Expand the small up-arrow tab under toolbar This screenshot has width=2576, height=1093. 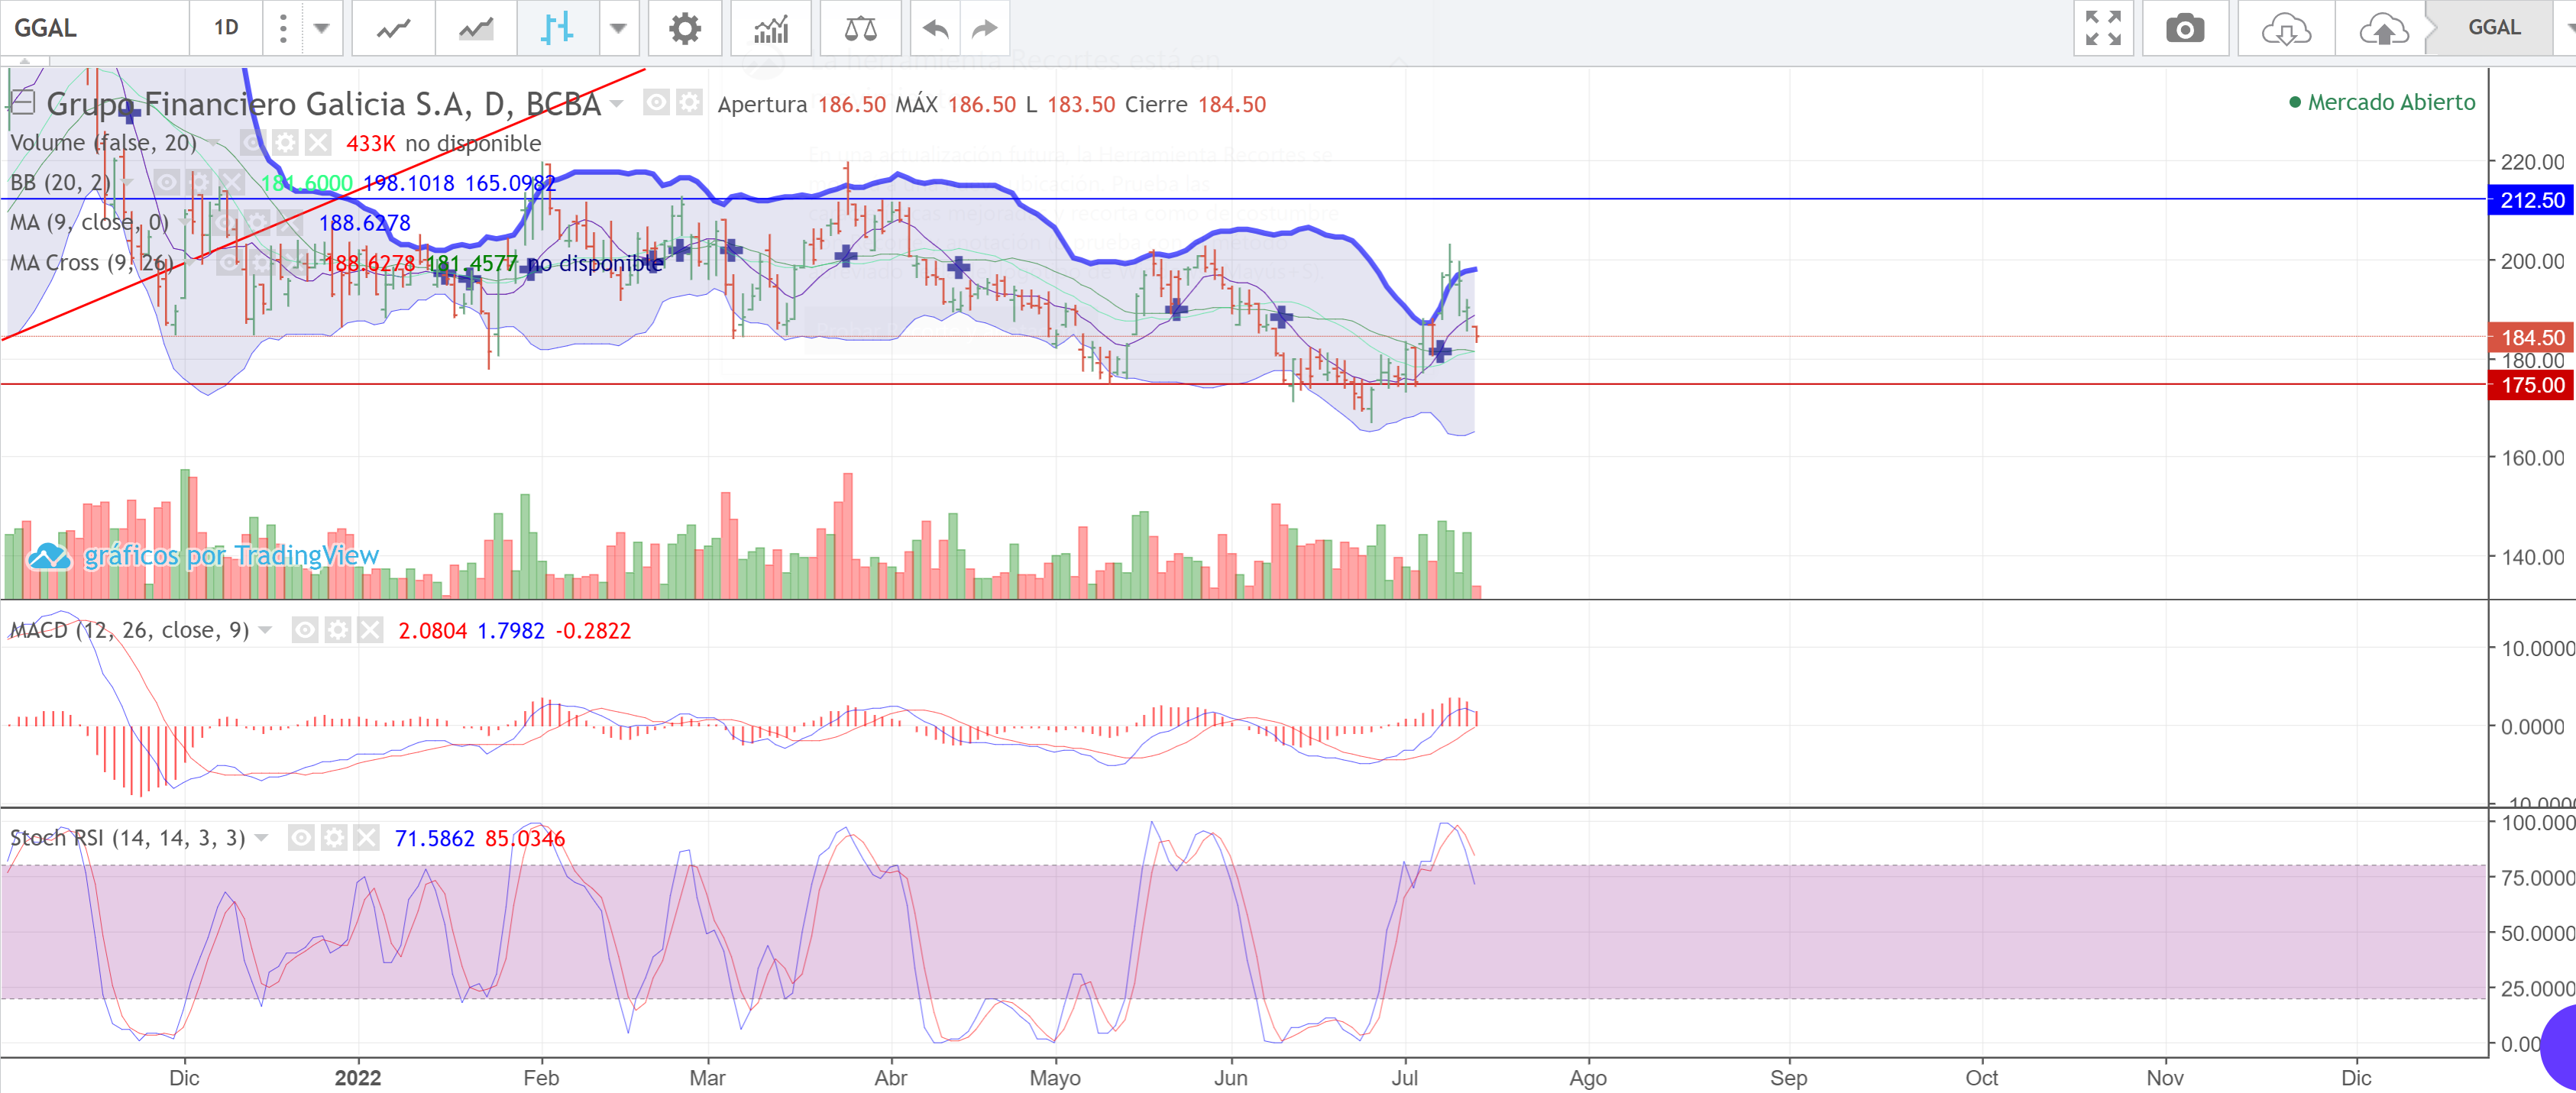tap(25, 61)
